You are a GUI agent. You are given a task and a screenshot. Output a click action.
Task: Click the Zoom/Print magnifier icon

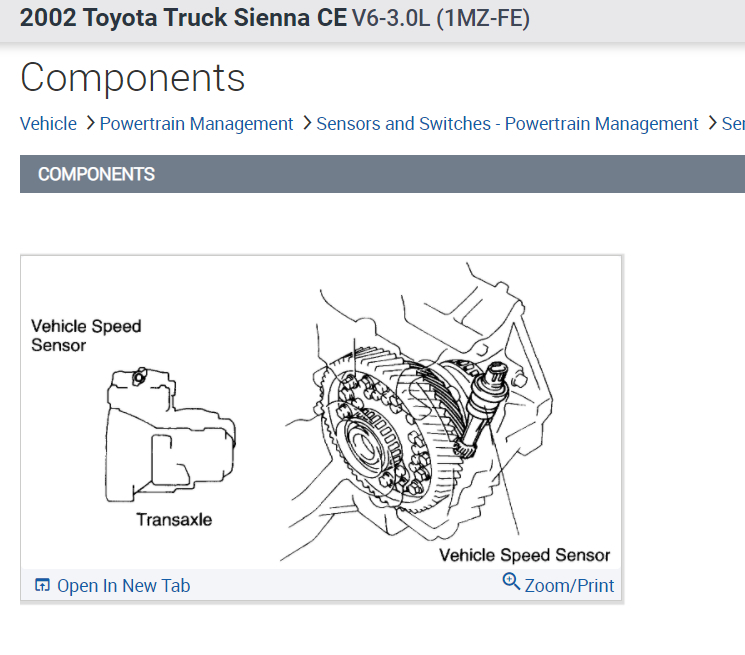pyautogui.click(x=511, y=583)
